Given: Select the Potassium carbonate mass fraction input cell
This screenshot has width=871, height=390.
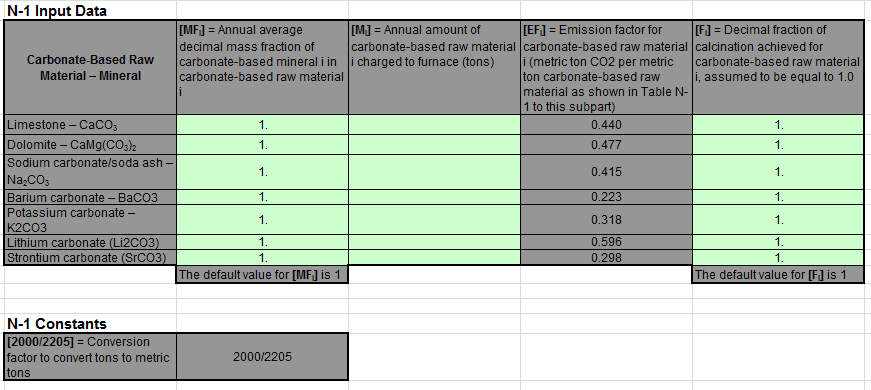Looking at the screenshot, I should pyautogui.click(x=262, y=220).
